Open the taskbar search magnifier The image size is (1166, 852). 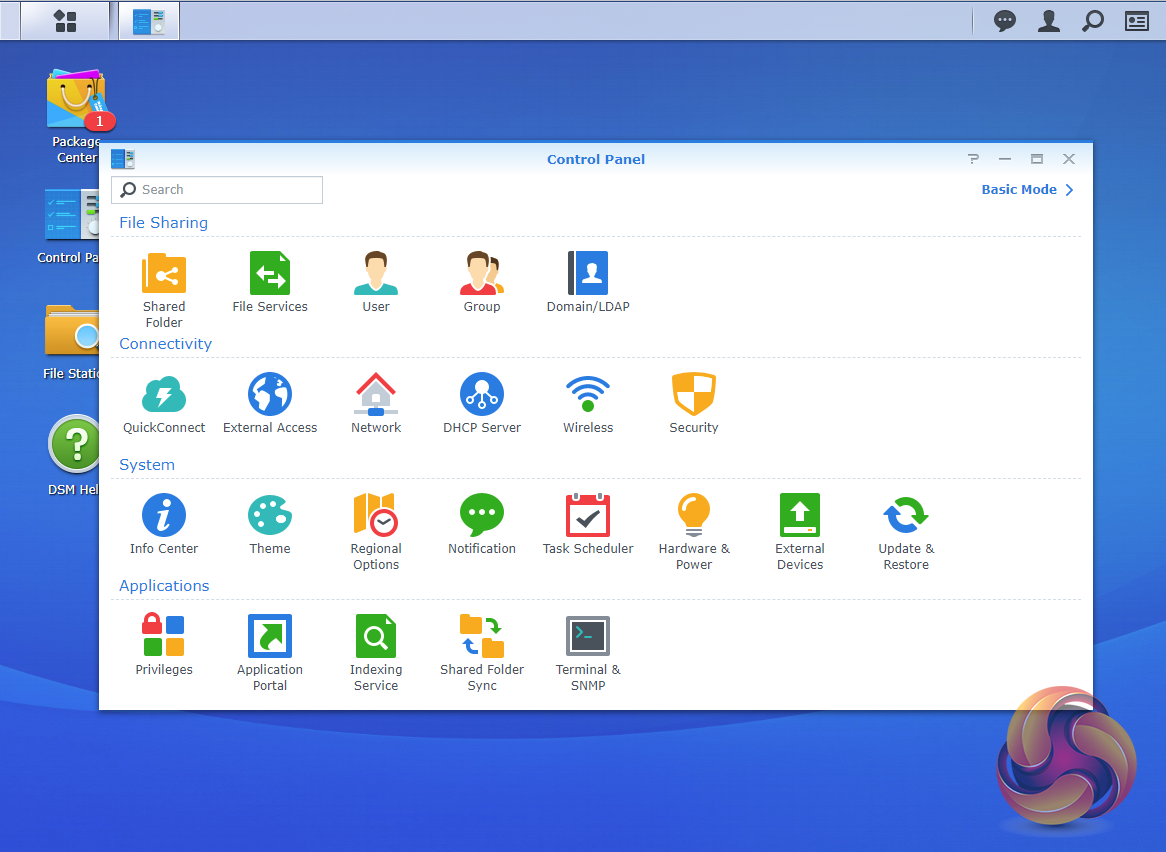(x=1092, y=21)
